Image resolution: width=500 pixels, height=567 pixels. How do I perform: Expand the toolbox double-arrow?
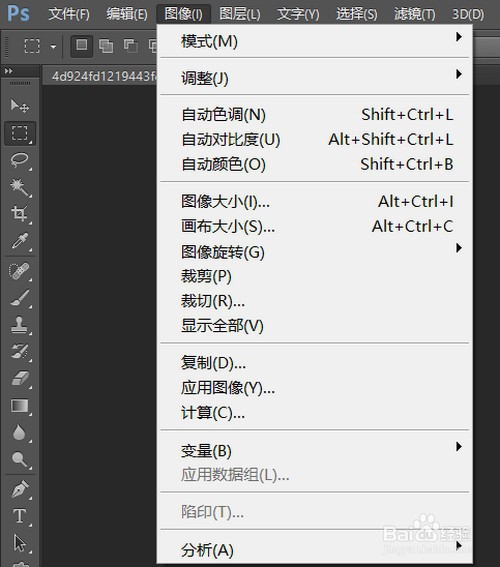[x=8, y=71]
